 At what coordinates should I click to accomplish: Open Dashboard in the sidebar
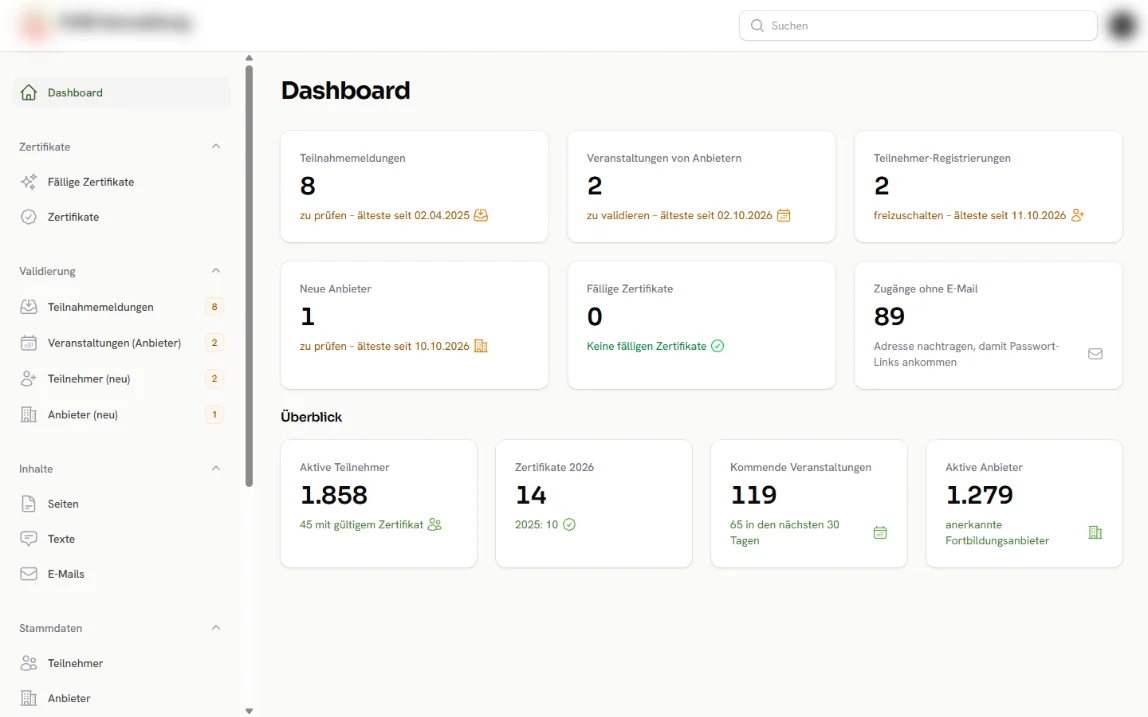[122, 92]
